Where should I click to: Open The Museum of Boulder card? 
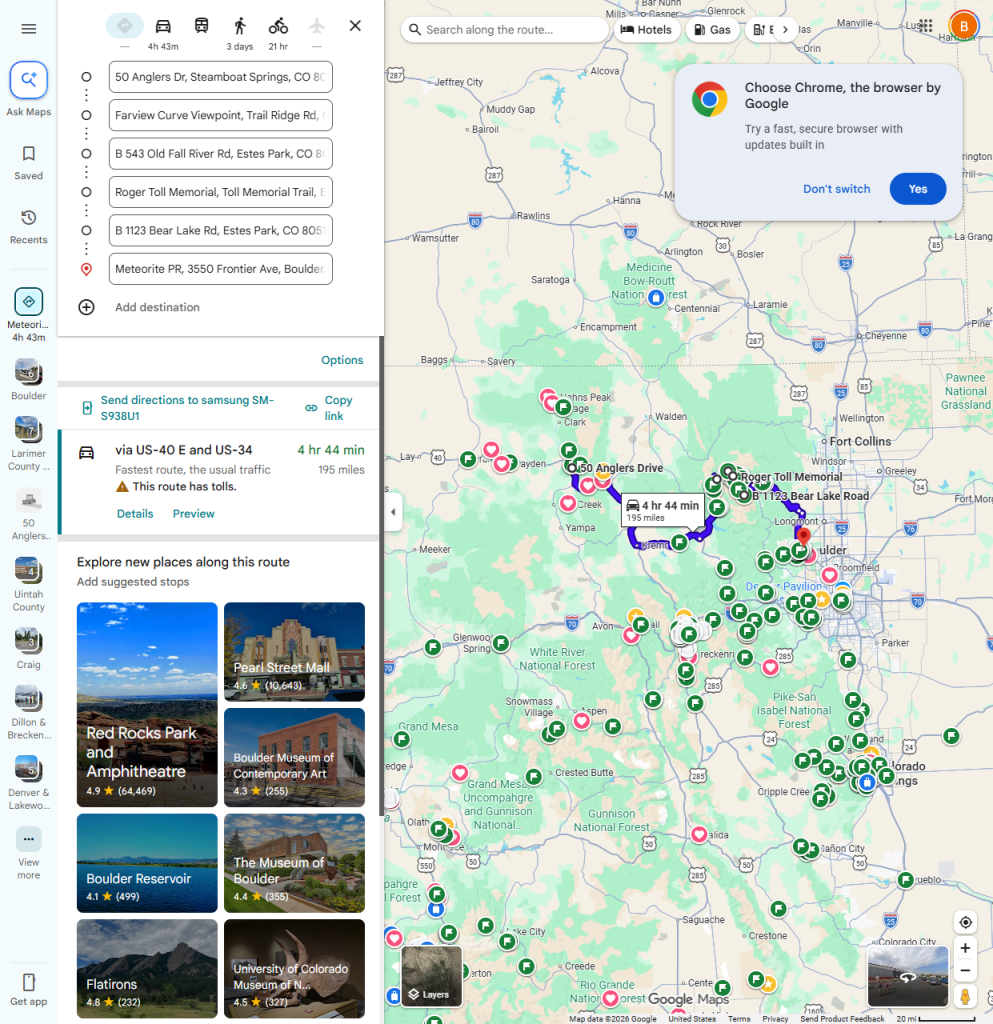[294, 863]
